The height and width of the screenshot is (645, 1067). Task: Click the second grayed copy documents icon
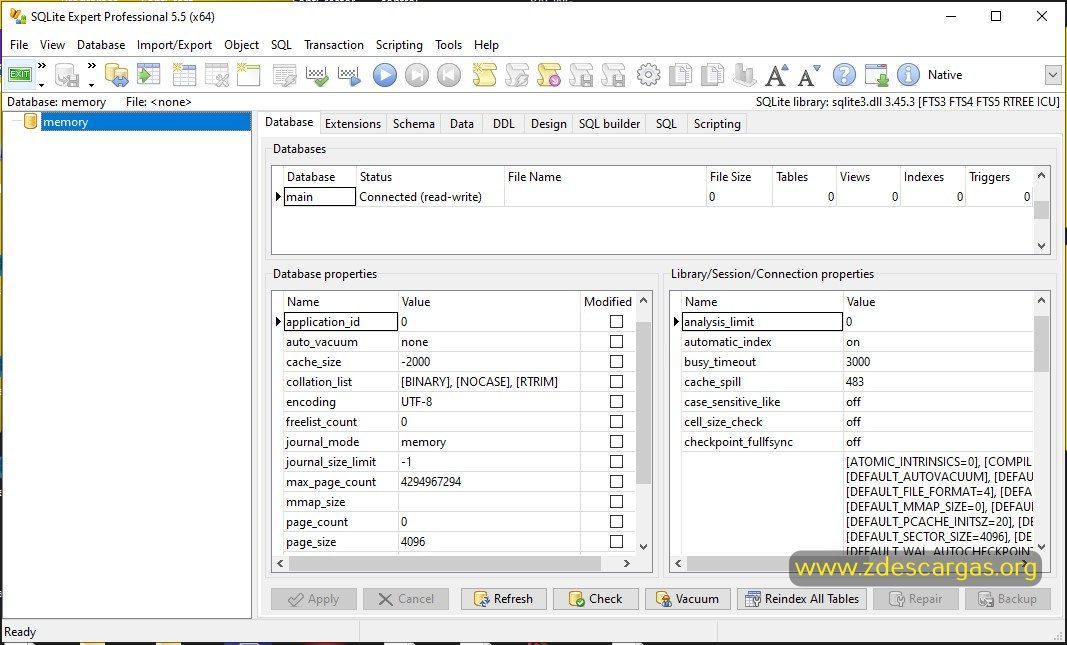[x=712, y=75]
